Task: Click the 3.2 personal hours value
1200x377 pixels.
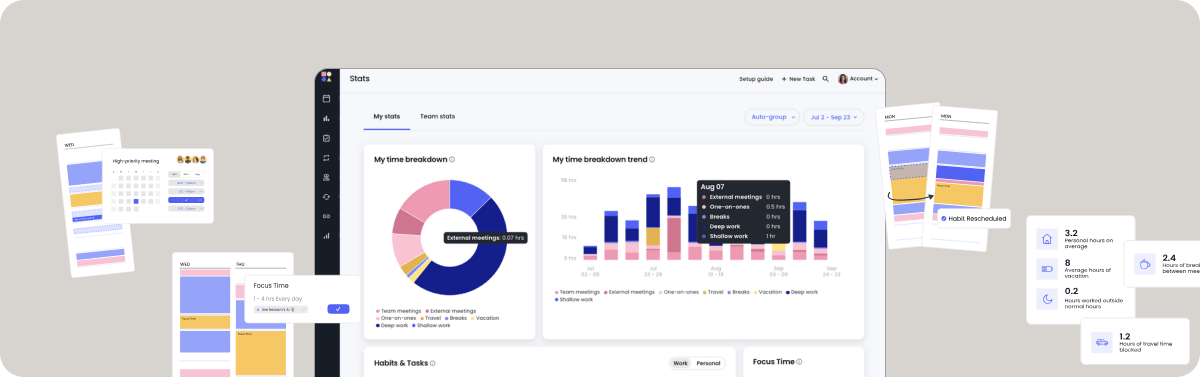Action: pos(1071,232)
